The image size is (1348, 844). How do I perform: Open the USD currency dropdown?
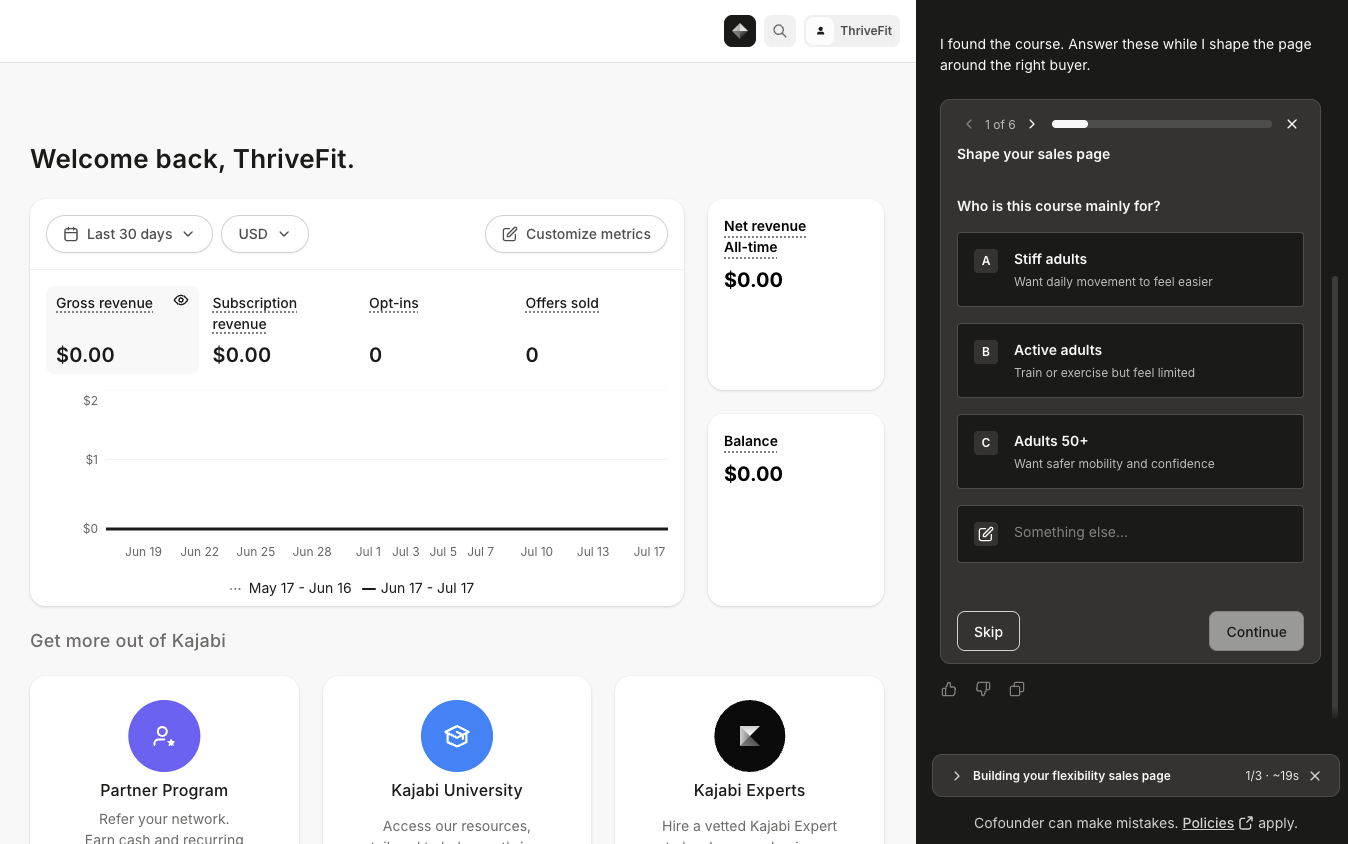click(x=265, y=234)
